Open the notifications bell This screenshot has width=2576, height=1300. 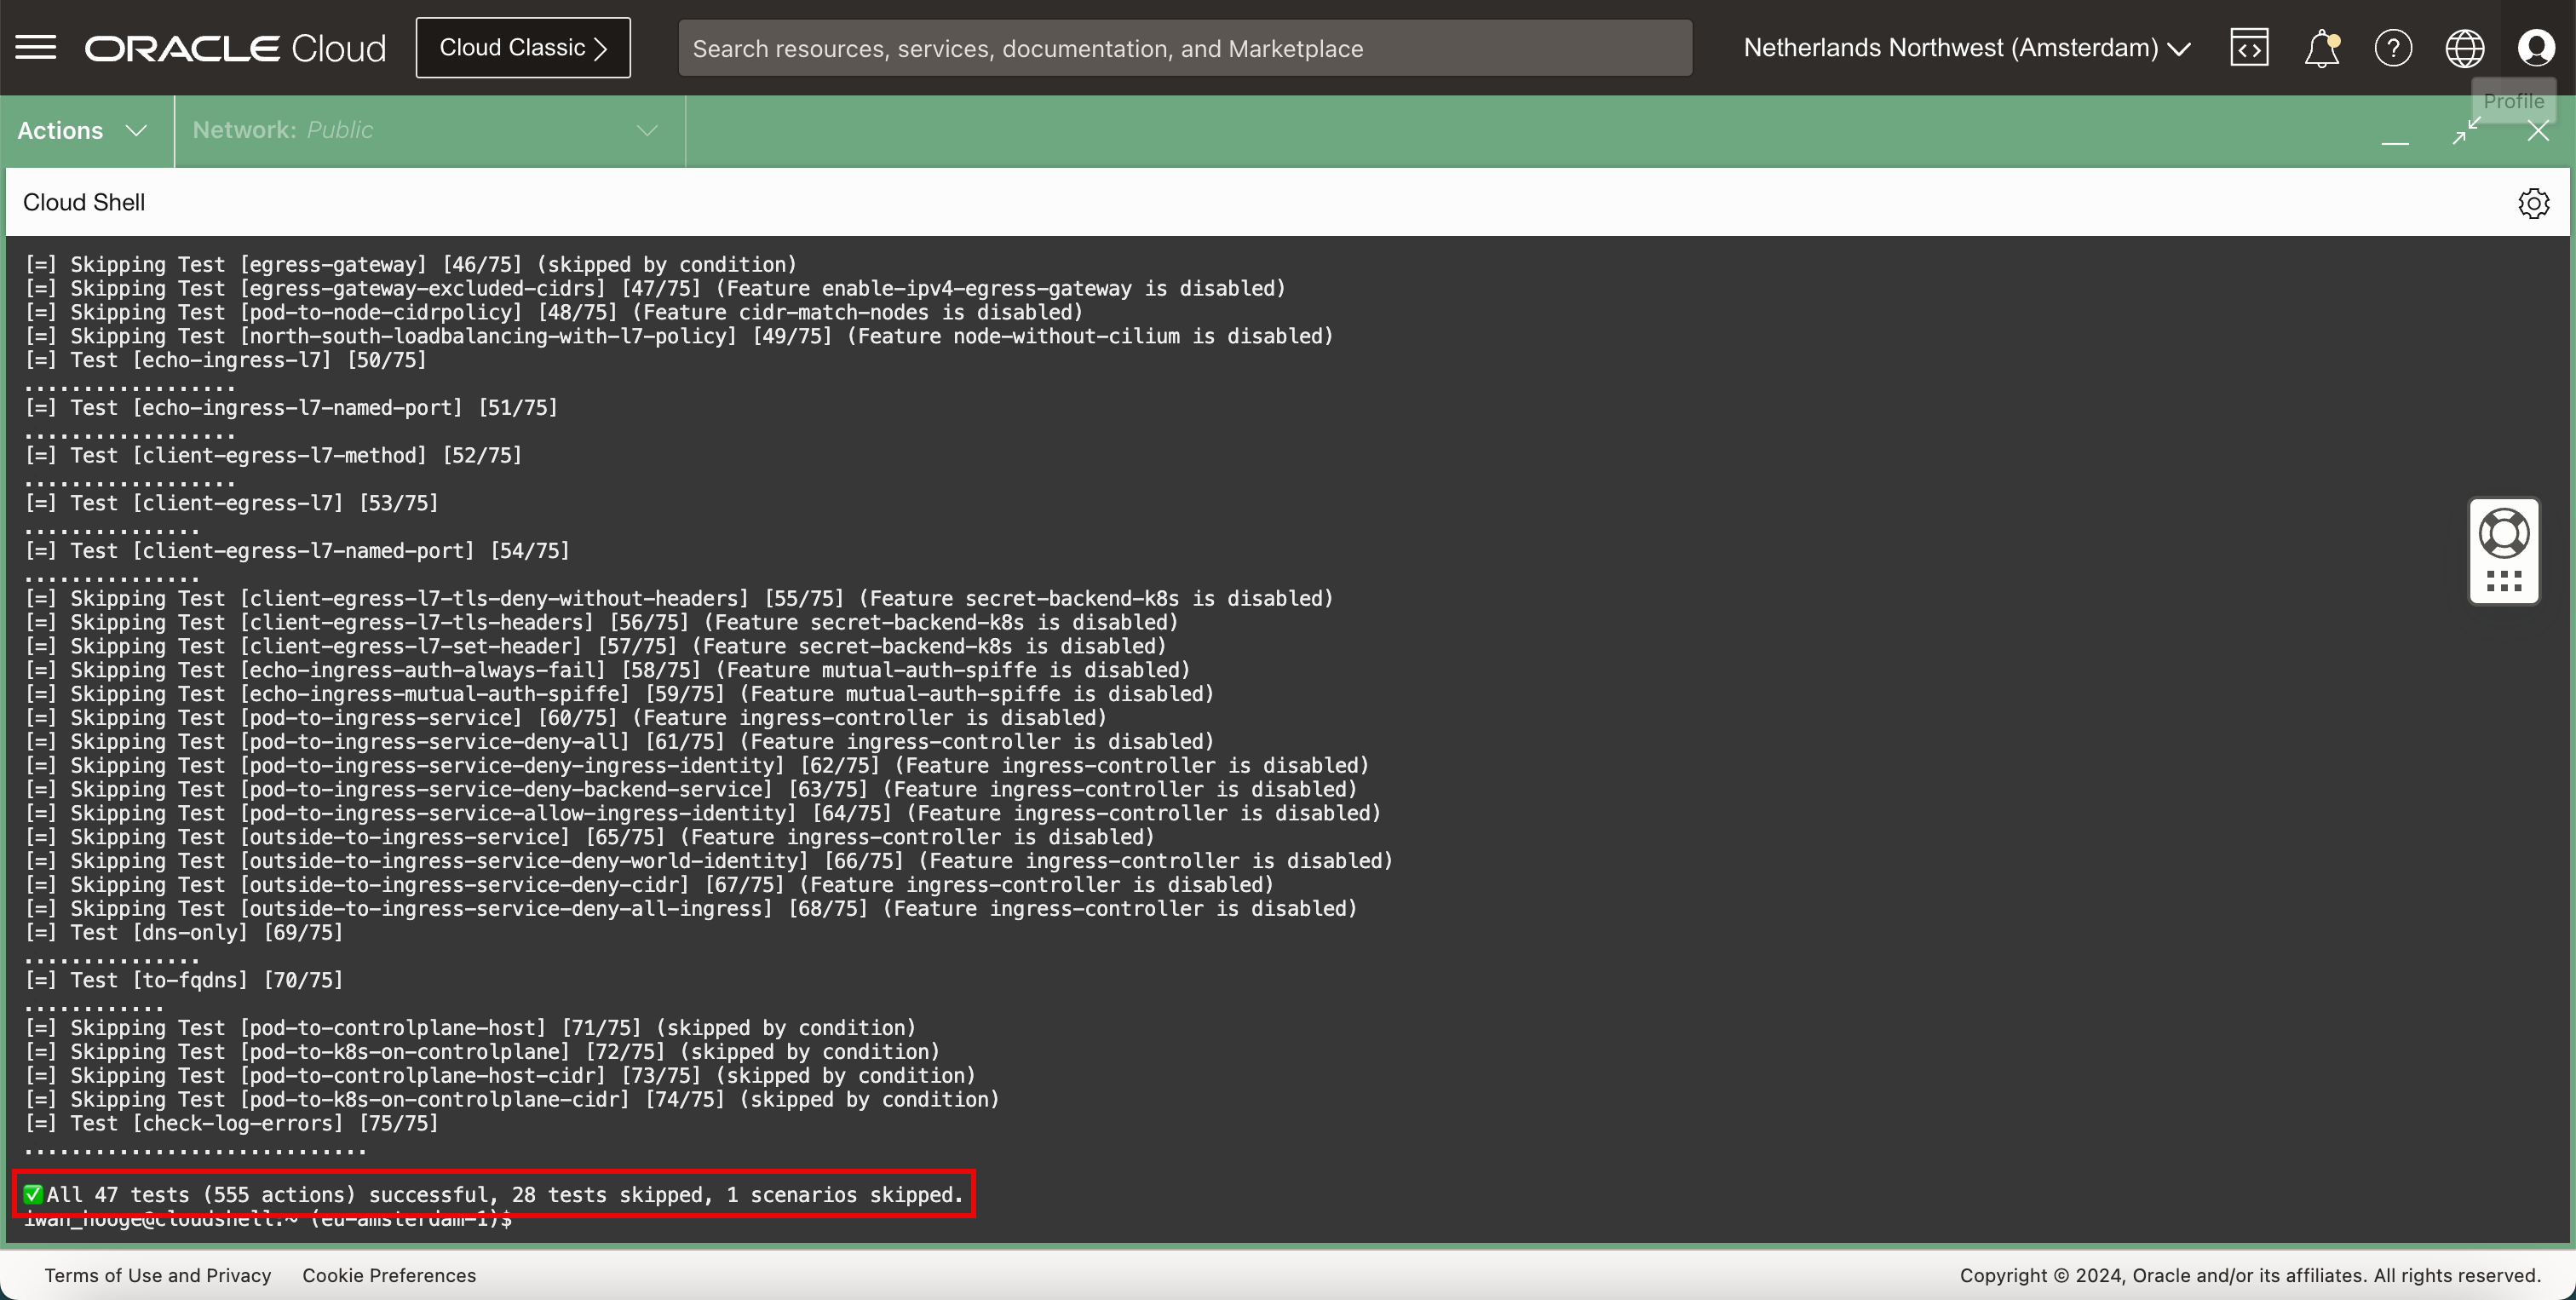coord(2321,48)
